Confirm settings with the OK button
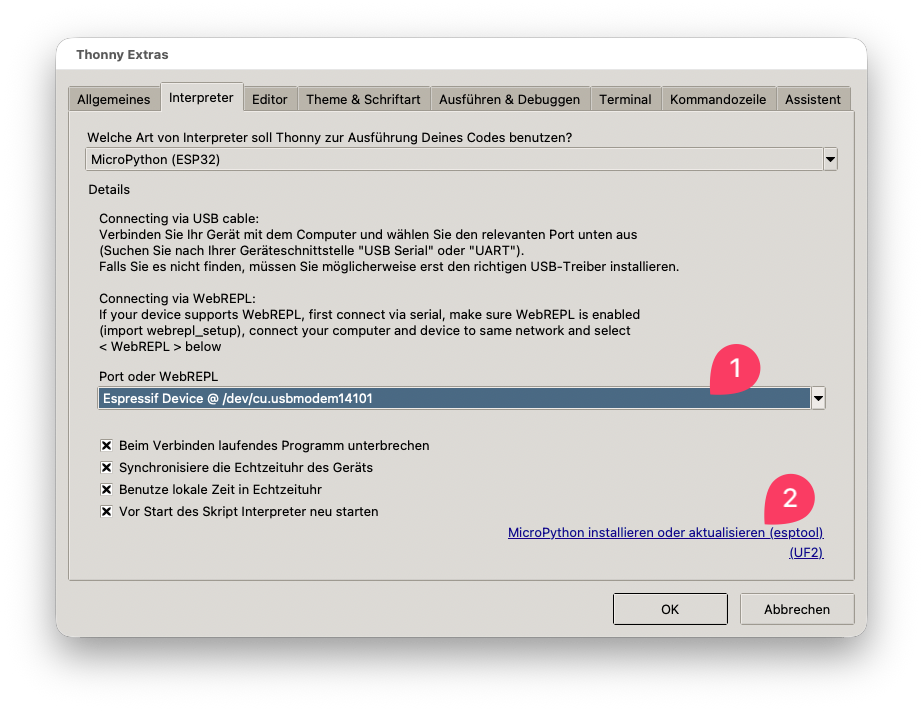Image resolution: width=923 pixels, height=711 pixels. (x=670, y=609)
